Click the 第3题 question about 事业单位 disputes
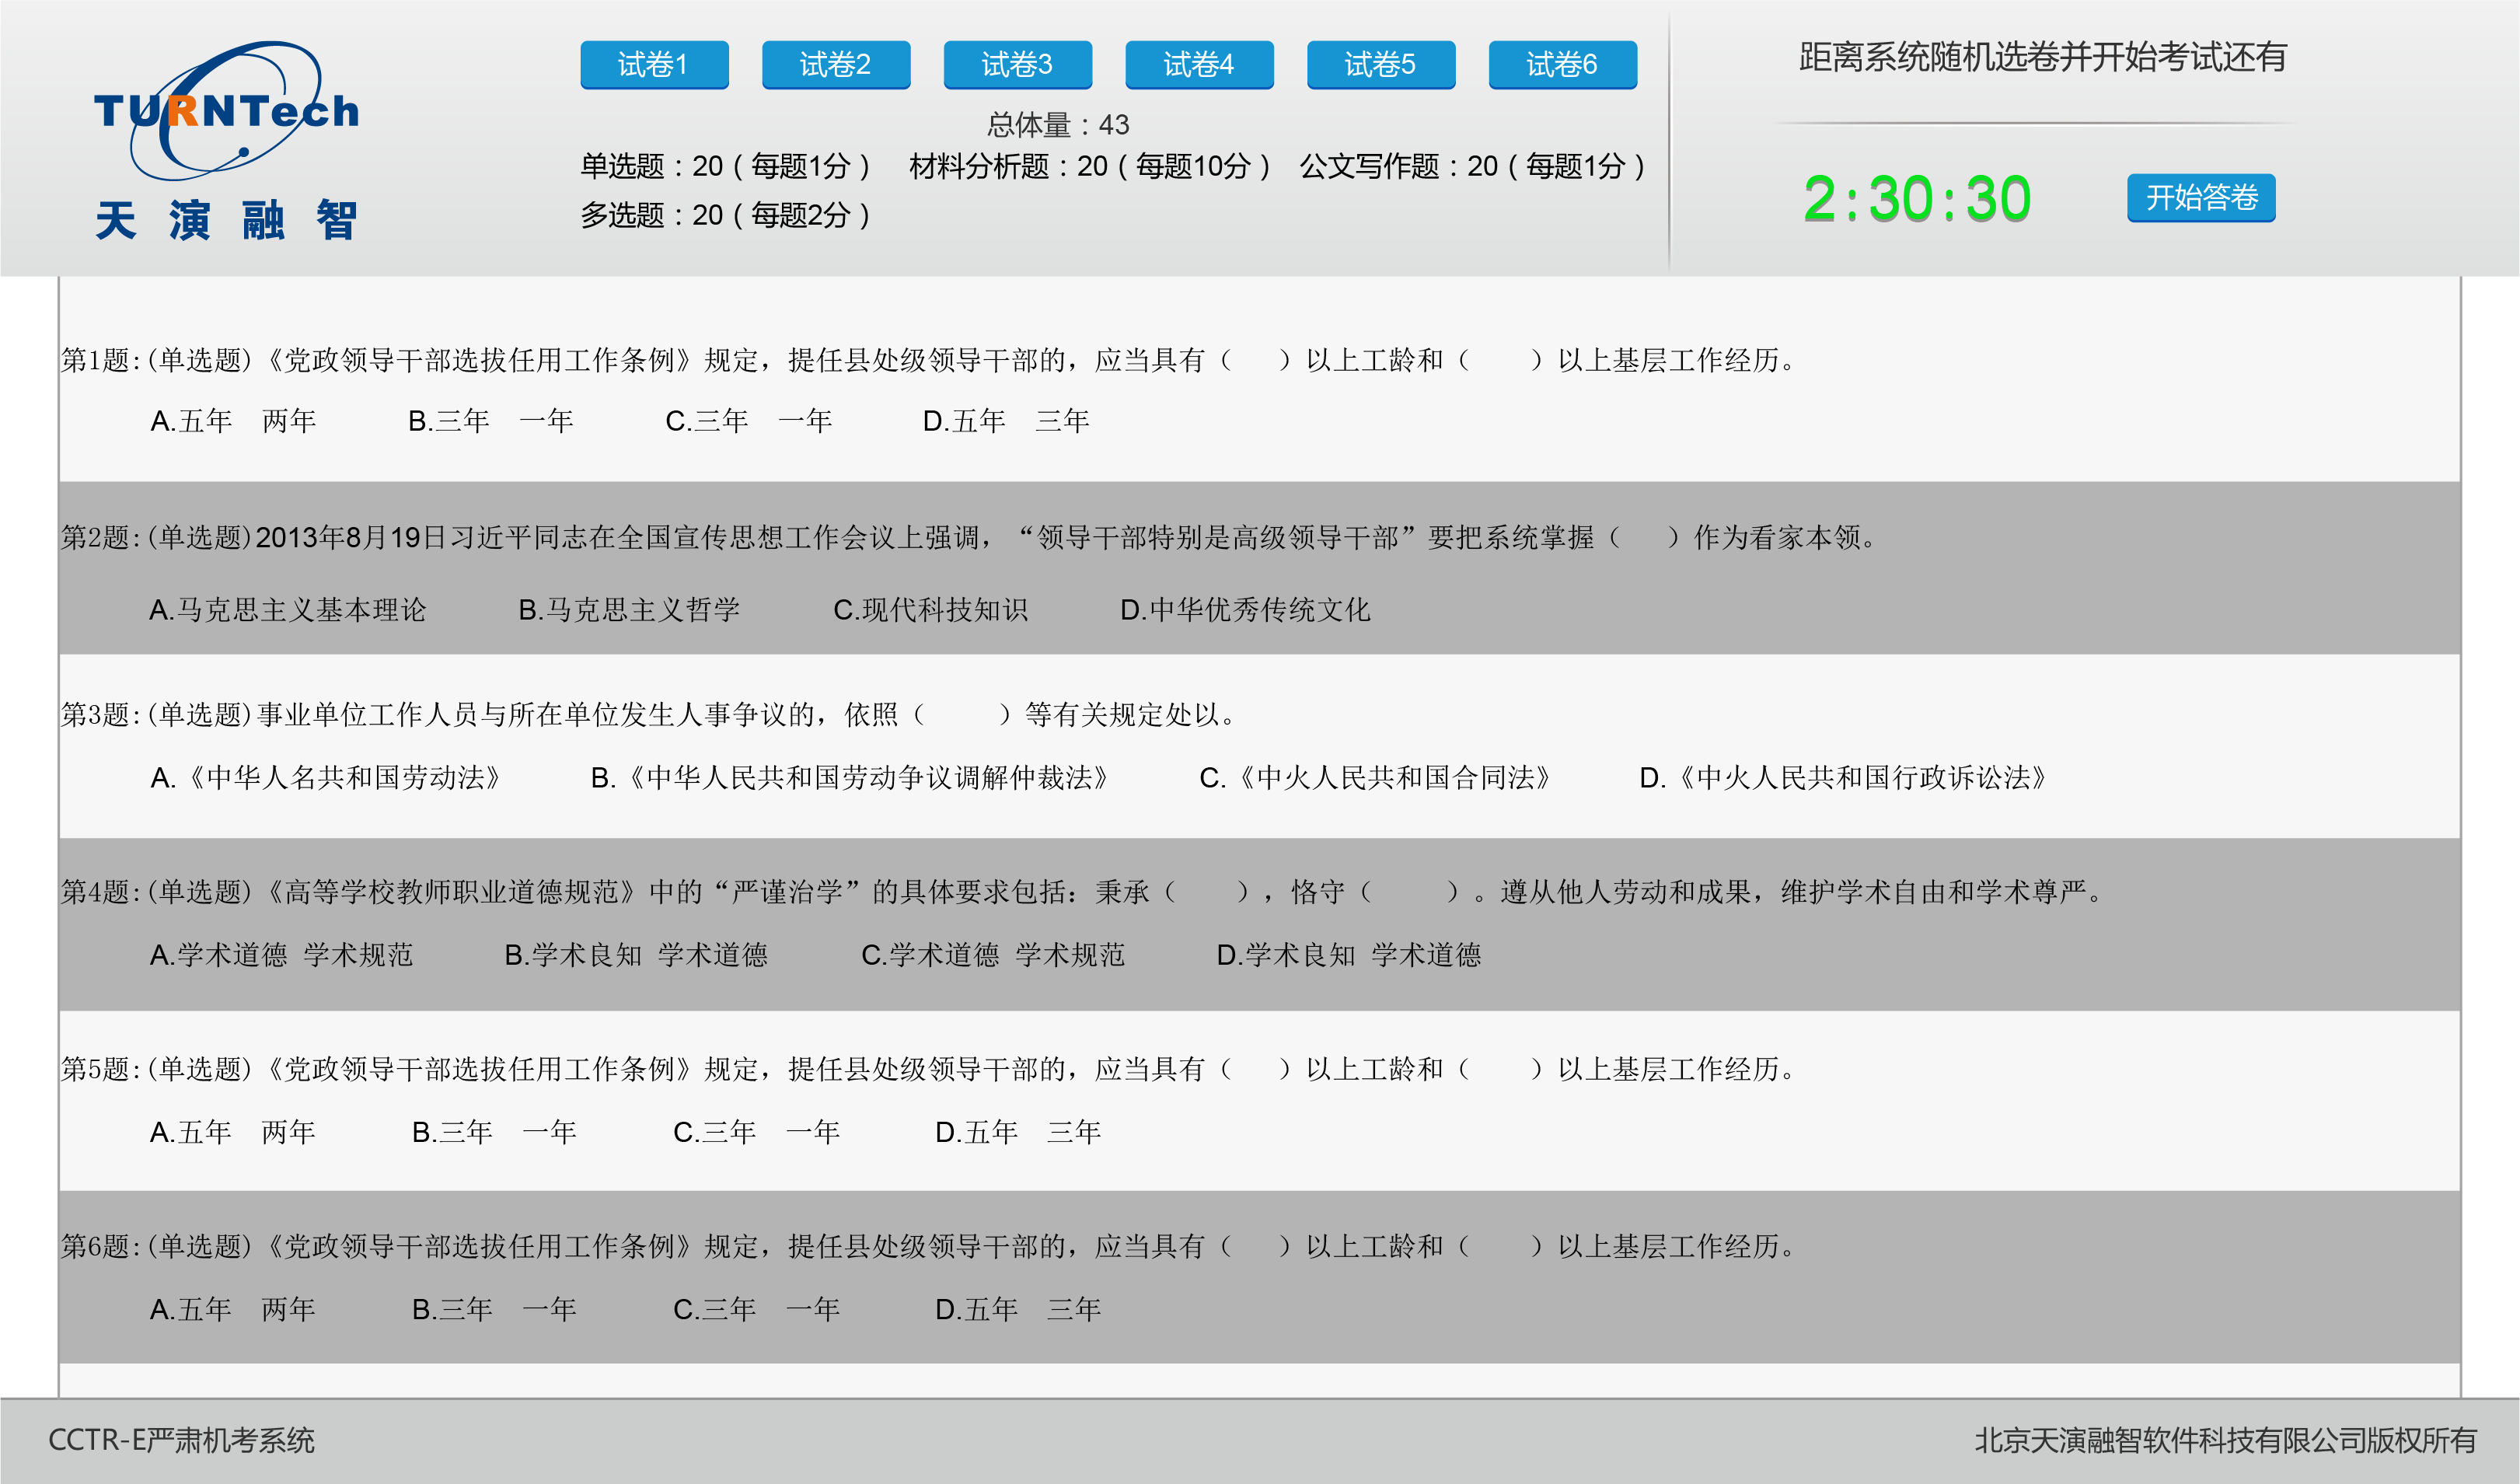Viewport: 2520px width, 1484px height. click(x=650, y=715)
